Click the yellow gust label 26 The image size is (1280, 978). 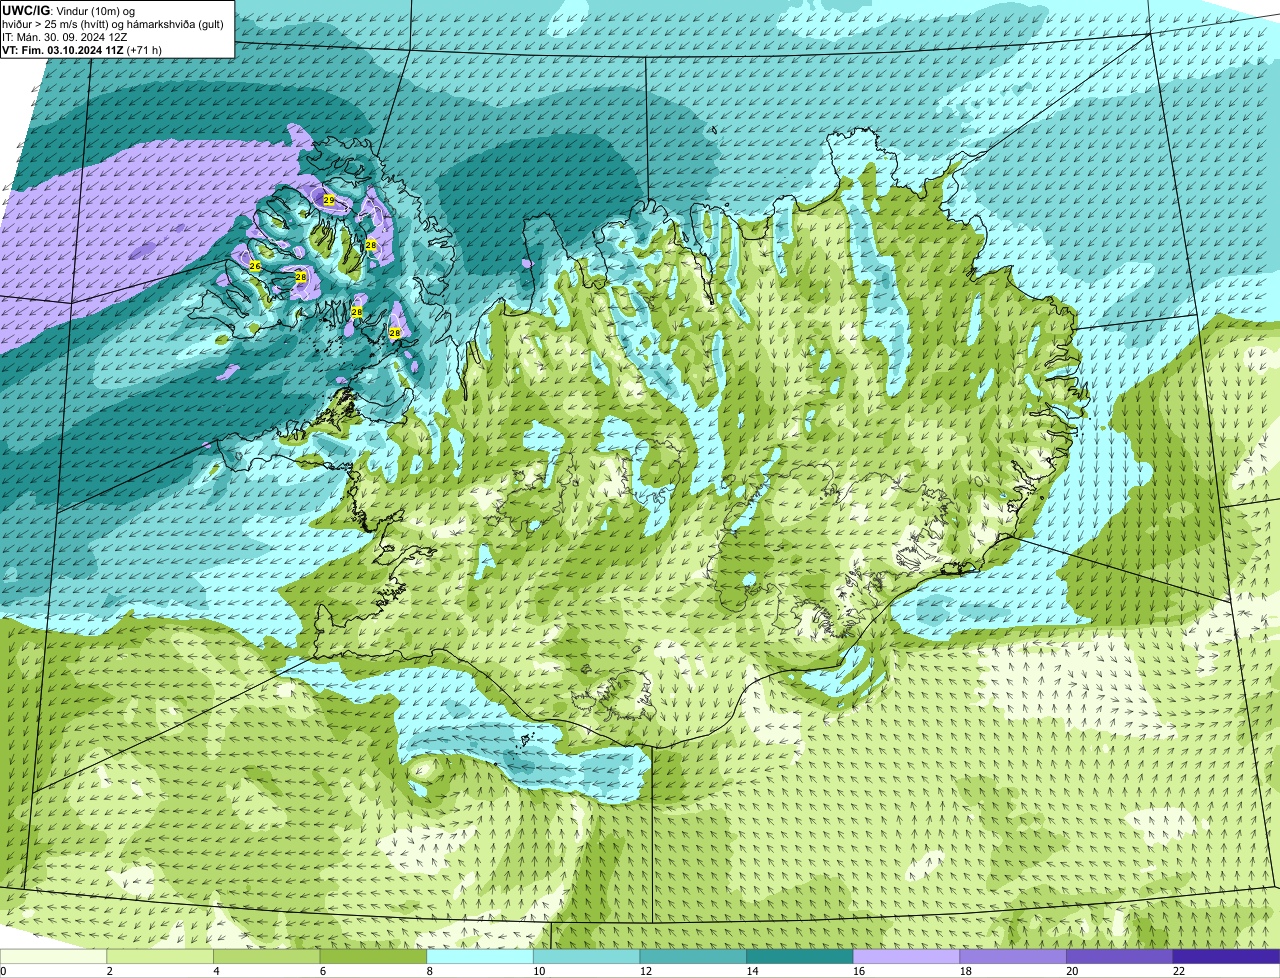pyautogui.click(x=255, y=266)
